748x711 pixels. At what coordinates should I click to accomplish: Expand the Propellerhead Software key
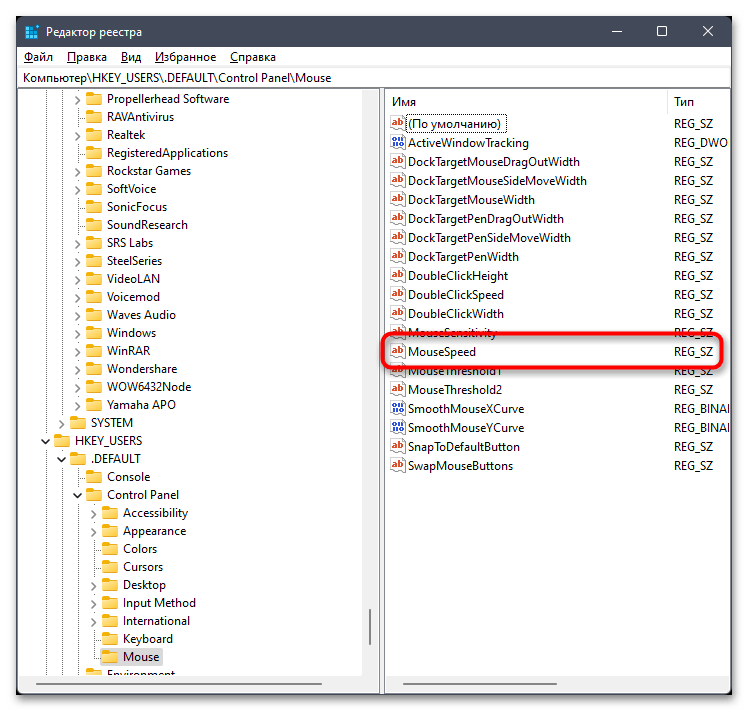[77, 100]
